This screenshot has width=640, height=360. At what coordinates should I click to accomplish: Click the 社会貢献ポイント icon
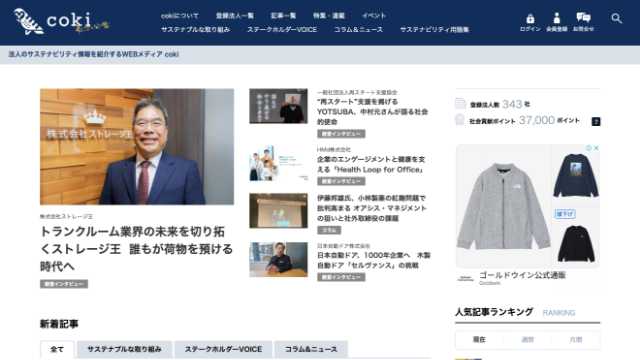(x=460, y=120)
